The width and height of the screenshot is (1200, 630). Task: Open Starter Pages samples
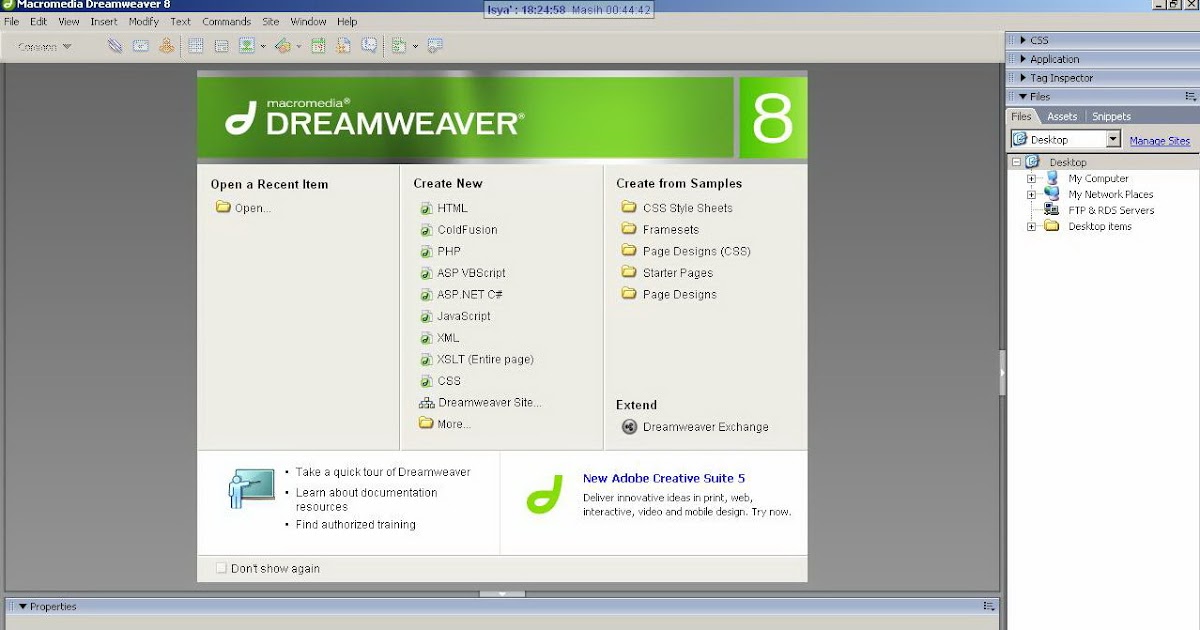coord(678,273)
